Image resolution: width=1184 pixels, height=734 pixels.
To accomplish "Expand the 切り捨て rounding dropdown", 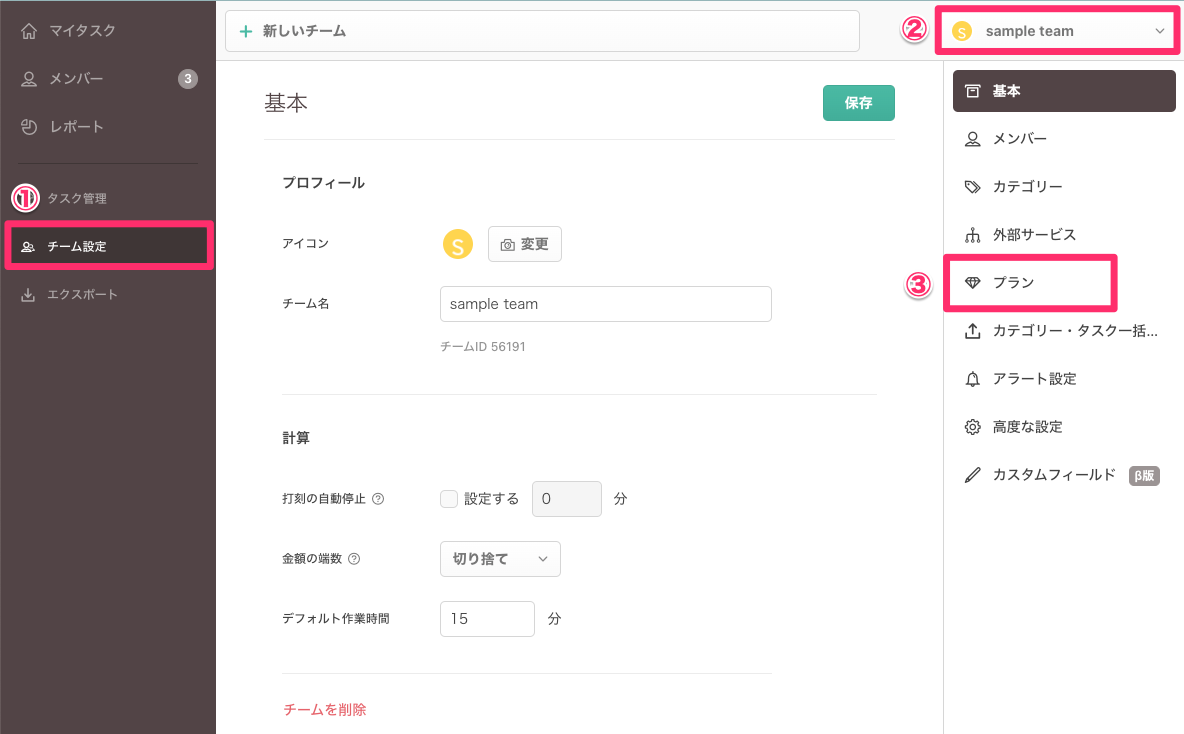I will (x=500, y=559).
